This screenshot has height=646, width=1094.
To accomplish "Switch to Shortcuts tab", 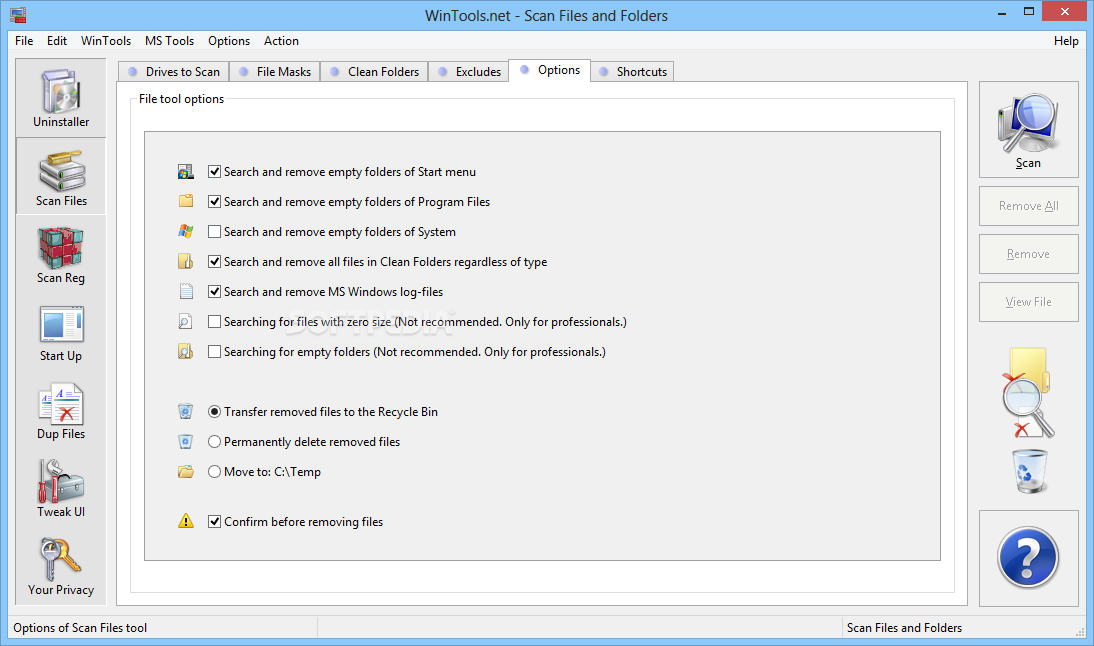I will coord(633,72).
